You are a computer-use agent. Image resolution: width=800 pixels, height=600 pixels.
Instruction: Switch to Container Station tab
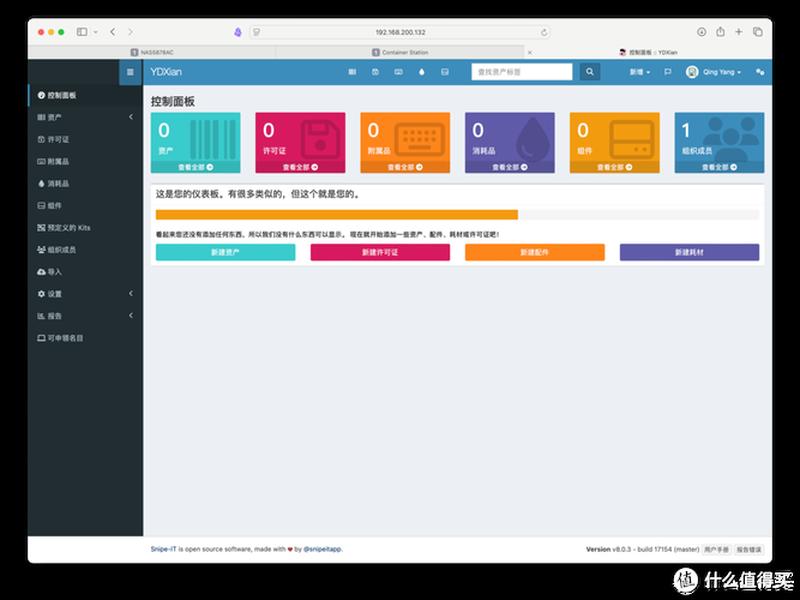(401, 52)
